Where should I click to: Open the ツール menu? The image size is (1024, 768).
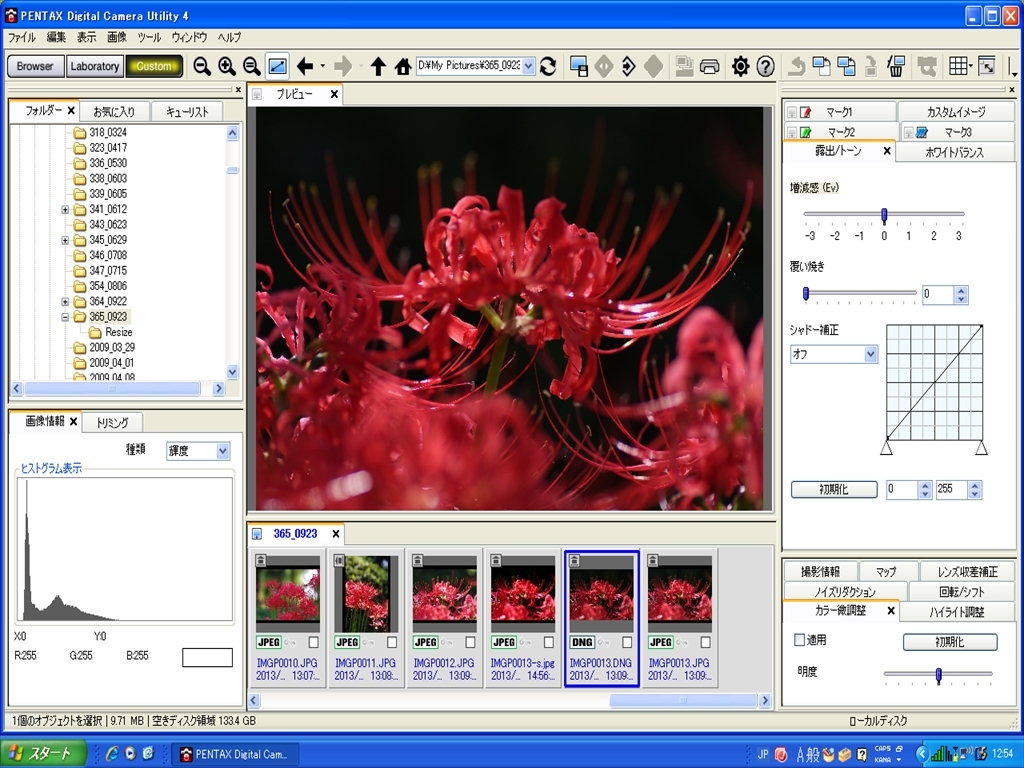tap(149, 37)
